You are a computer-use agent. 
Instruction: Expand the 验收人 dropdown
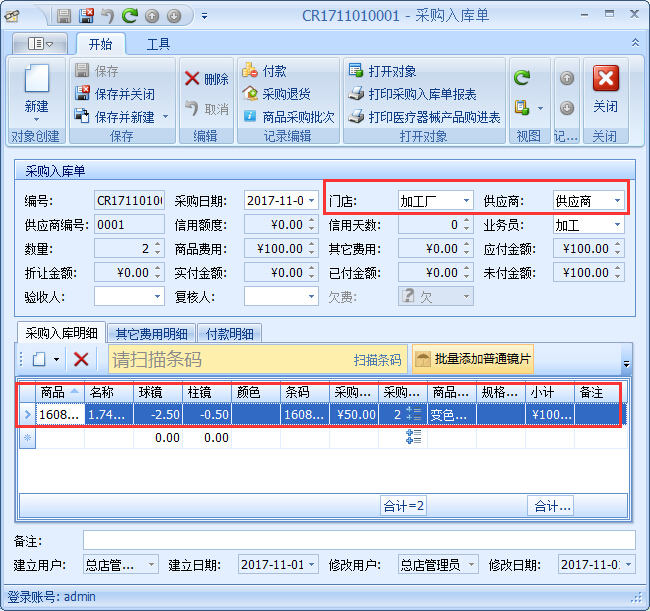[157, 296]
